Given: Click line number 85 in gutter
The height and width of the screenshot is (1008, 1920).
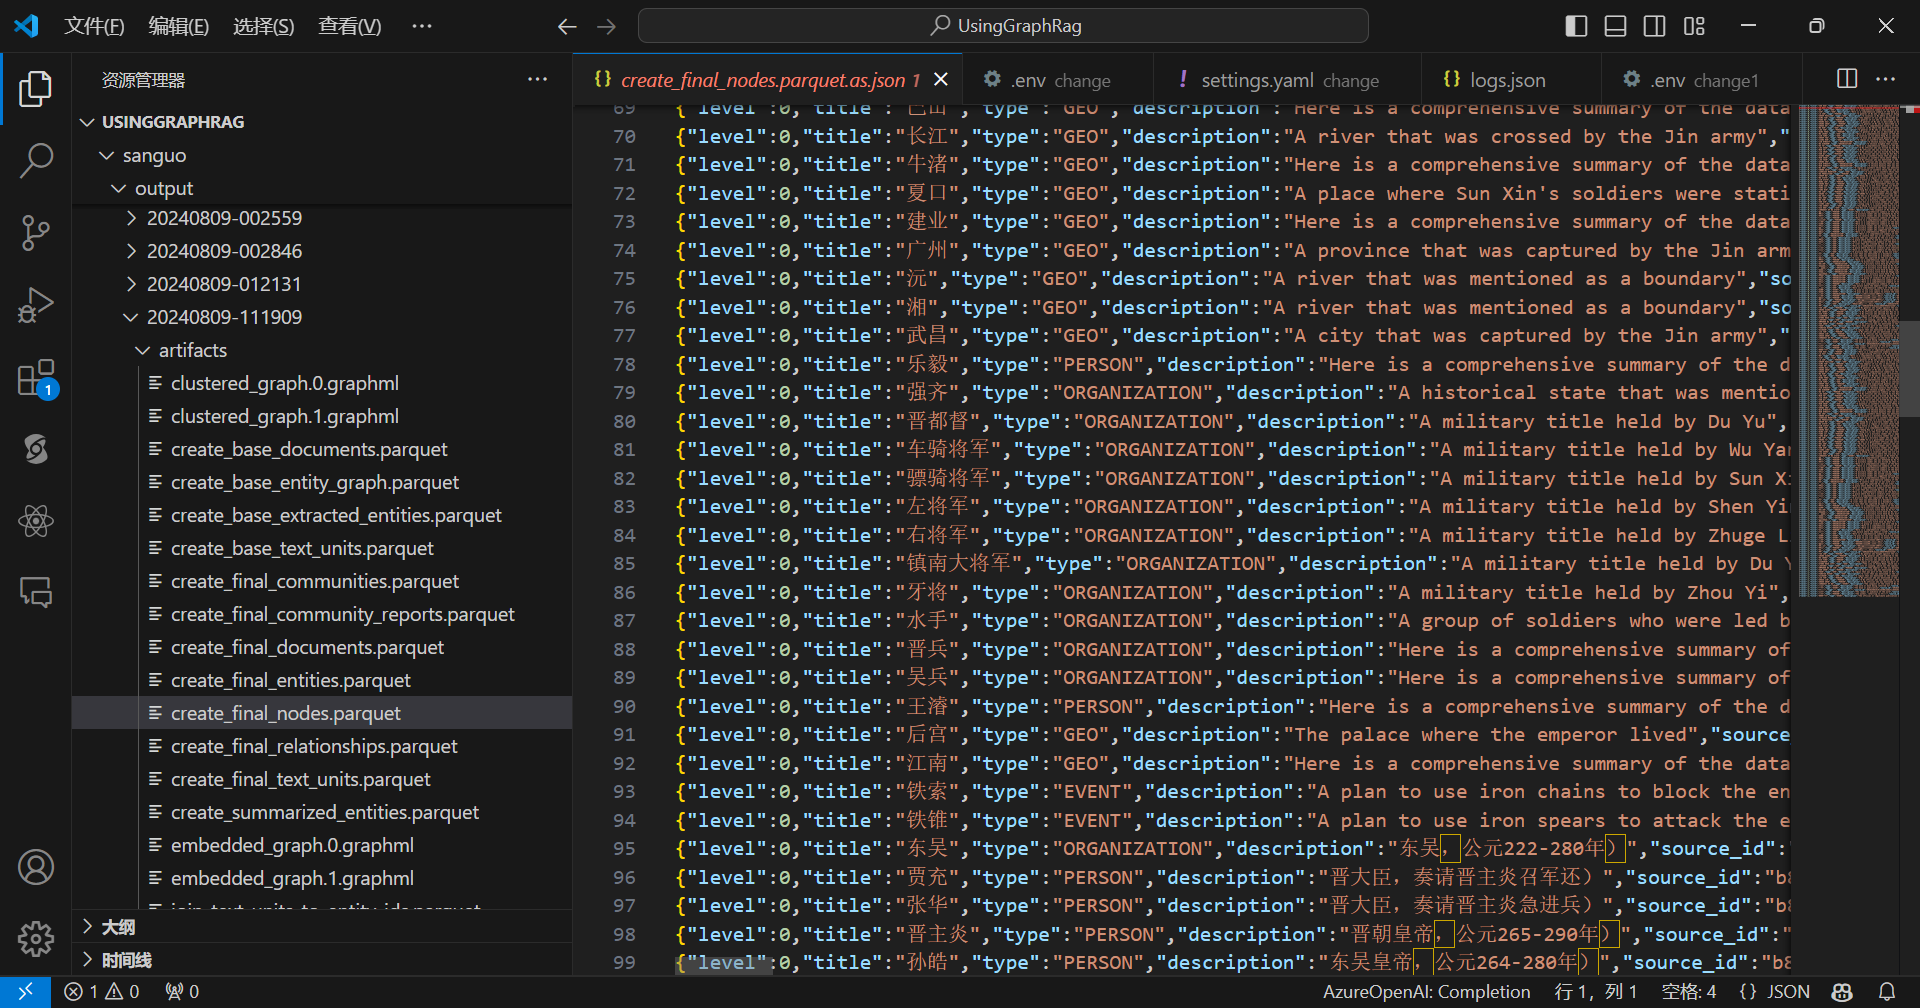Looking at the screenshot, I should point(624,564).
